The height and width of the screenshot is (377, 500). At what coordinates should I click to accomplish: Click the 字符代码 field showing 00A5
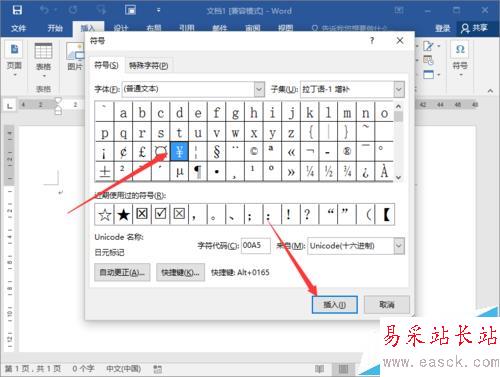(255, 246)
